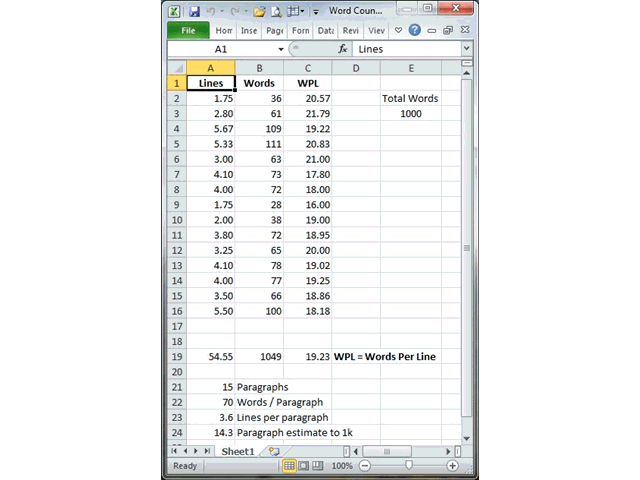The width and height of the screenshot is (640, 480).
Task: Select cell E3 containing 1000
Action: pos(411,114)
